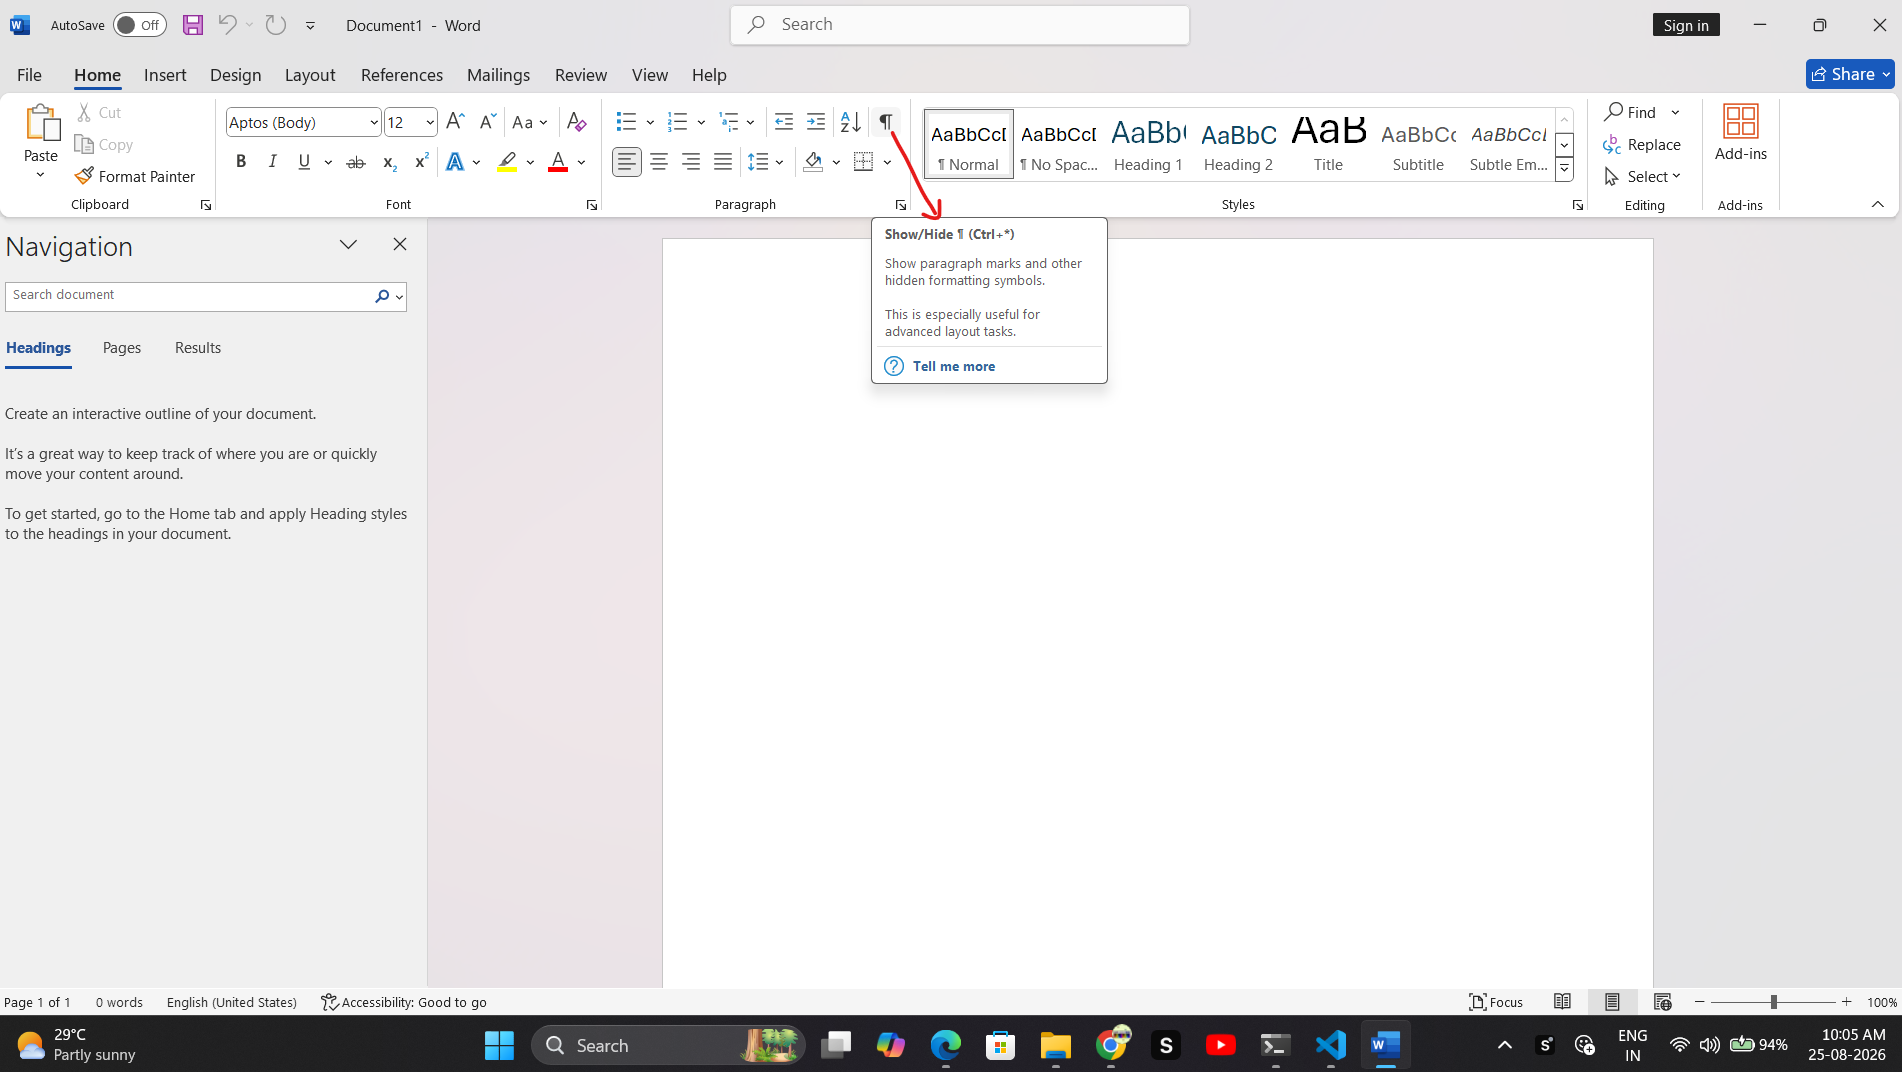1902x1072 pixels.
Task: Clear all formatting with the eraser A icon
Action: pos(576,122)
